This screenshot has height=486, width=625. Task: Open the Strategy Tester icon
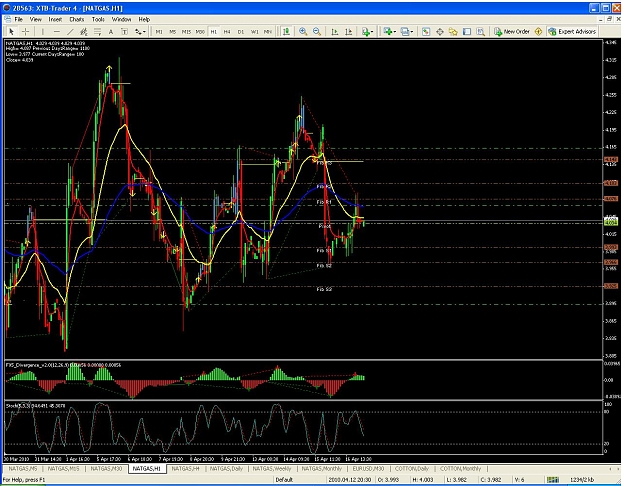pyautogui.click(x=481, y=31)
